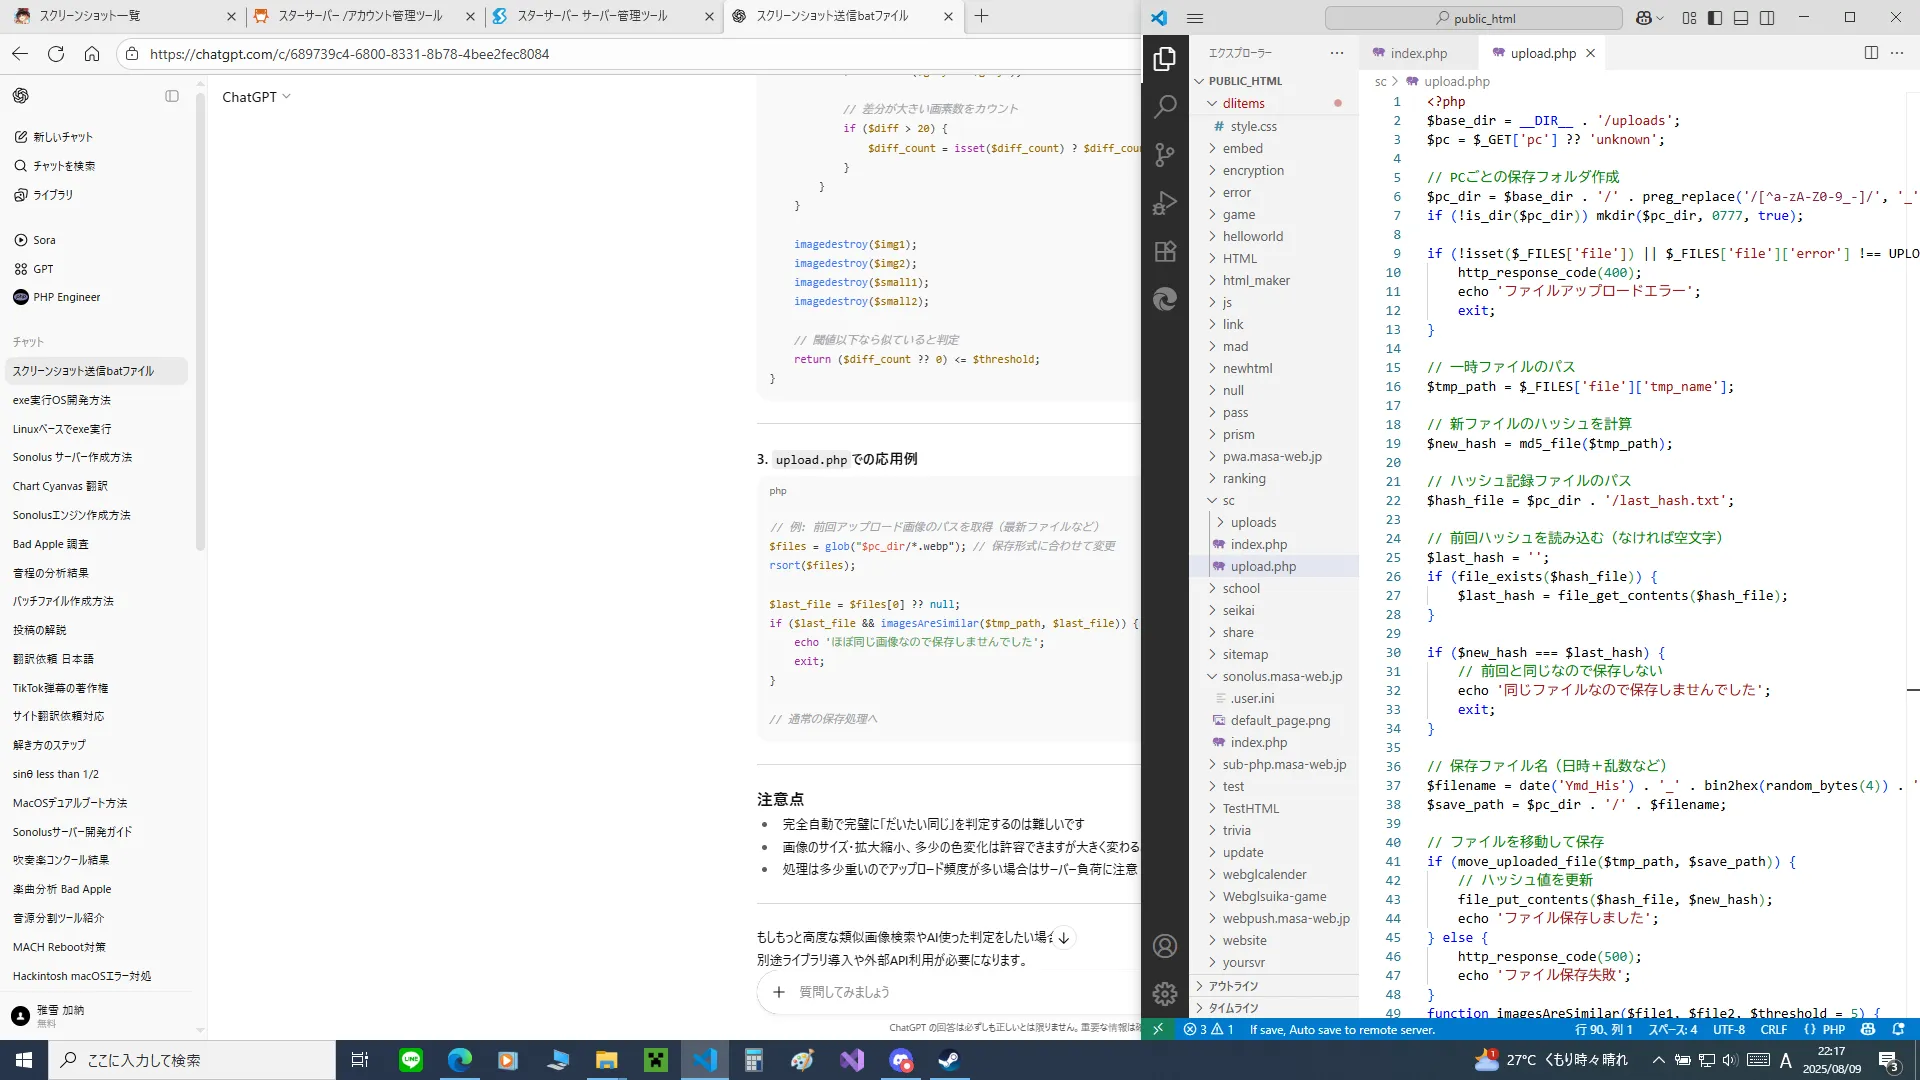1920x1080 pixels.
Task: Open the Search view in activity bar
Action: click(1165, 106)
